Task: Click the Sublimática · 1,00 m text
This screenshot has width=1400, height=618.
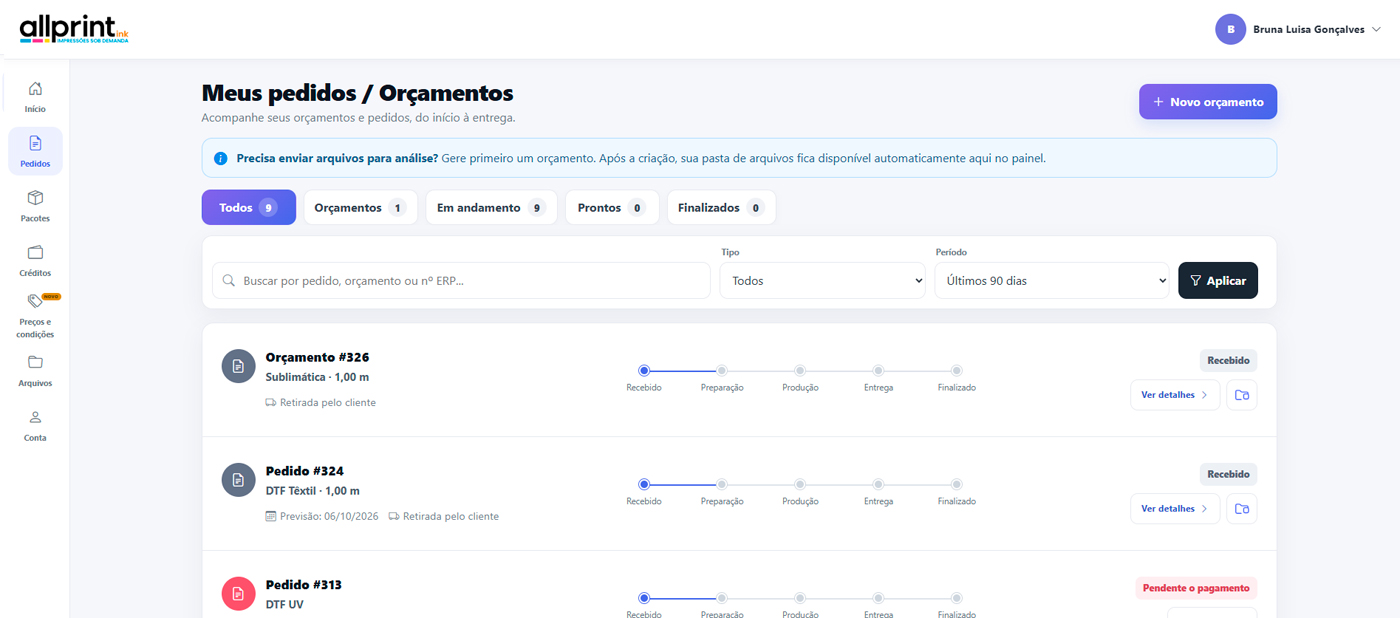Action: click(x=317, y=378)
